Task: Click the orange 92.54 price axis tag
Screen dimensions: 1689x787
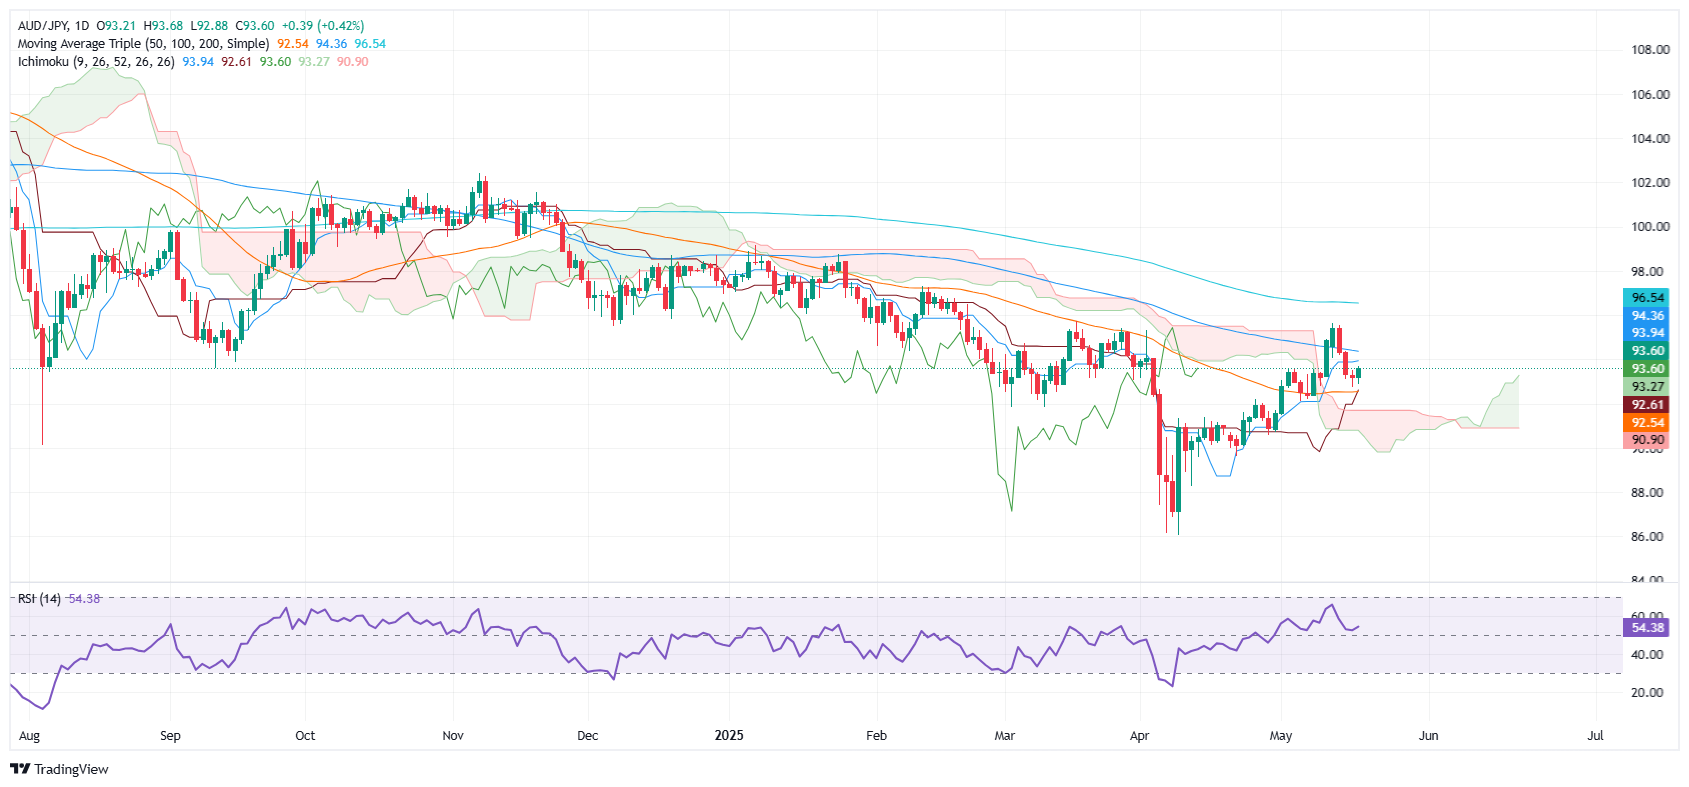Action: (1647, 423)
